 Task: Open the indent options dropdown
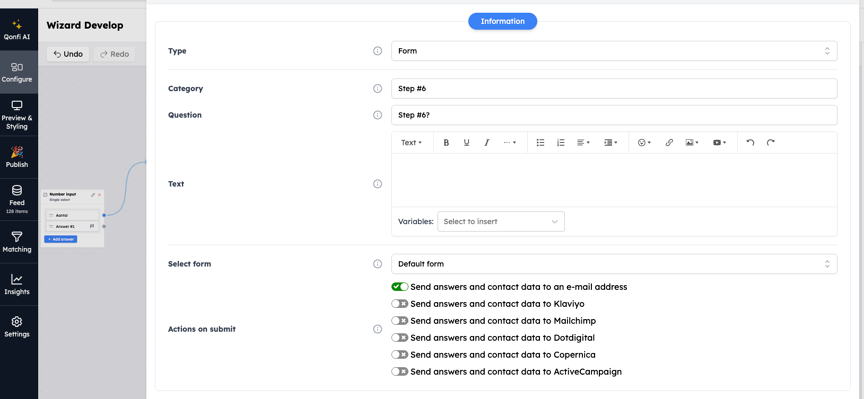coord(611,143)
